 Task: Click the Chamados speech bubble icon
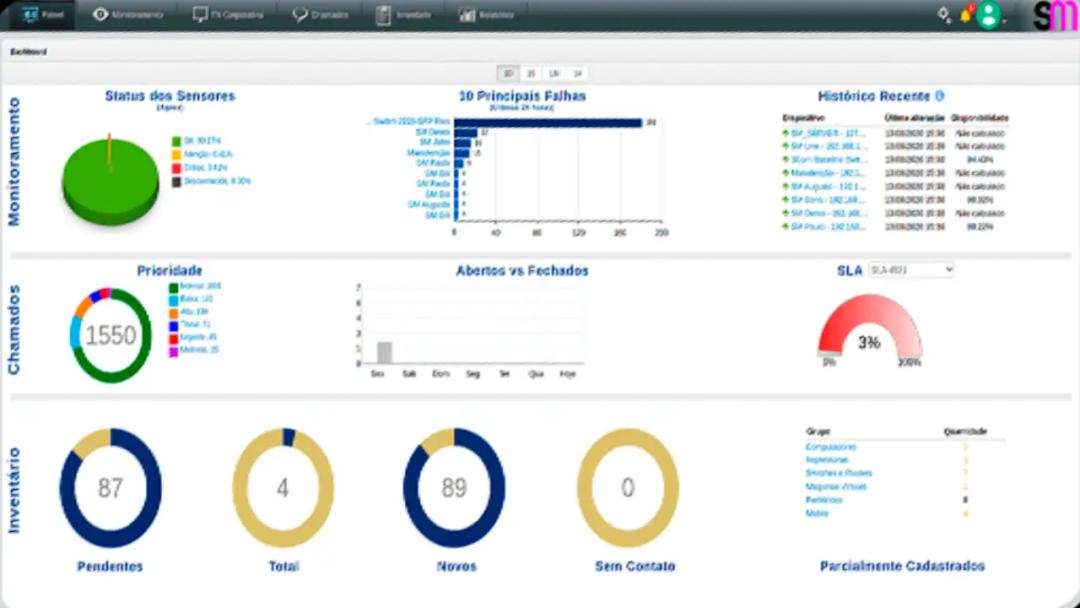pos(300,15)
